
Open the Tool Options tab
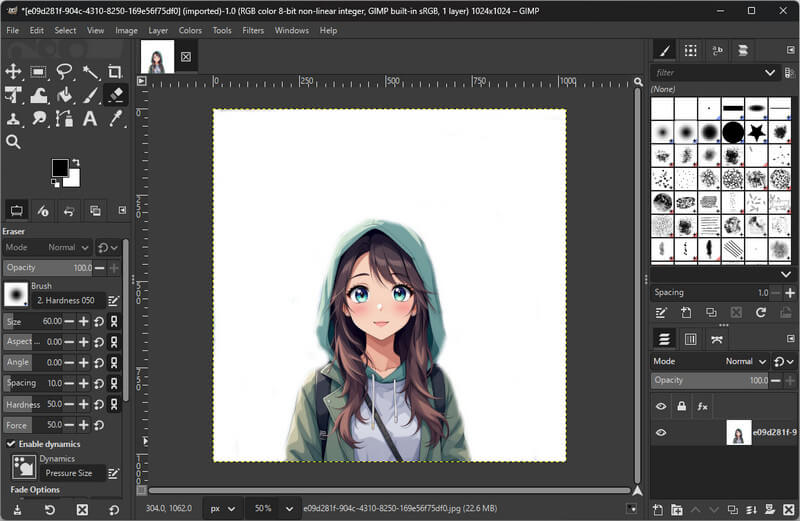coord(16,211)
